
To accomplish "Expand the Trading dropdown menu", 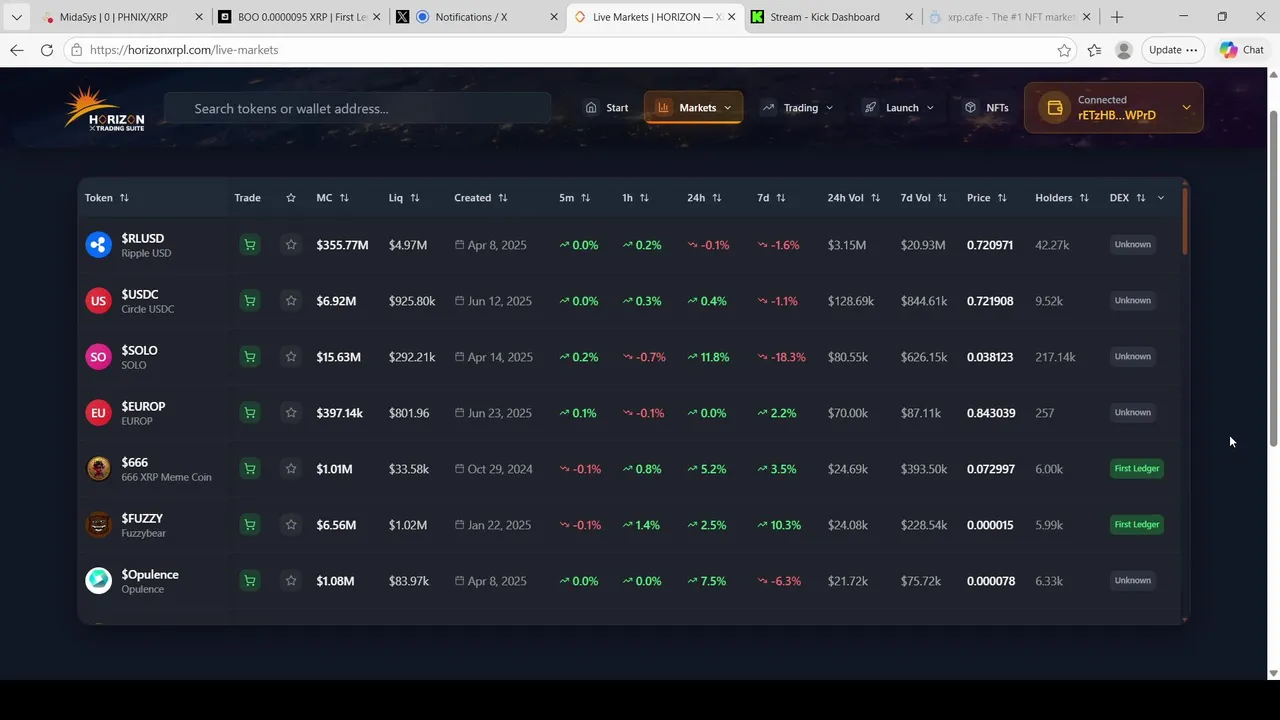I will [x=797, y=108].
